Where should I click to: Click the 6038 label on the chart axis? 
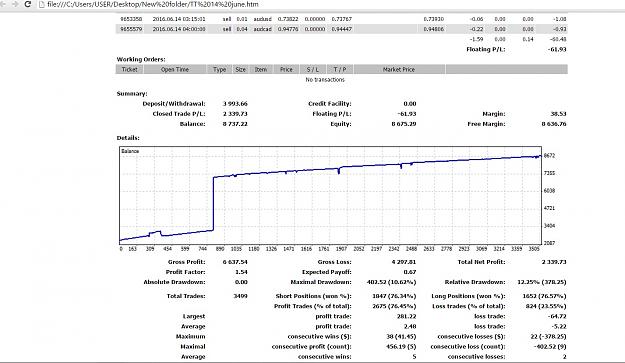pyautogui.click(x=550, y=191)
